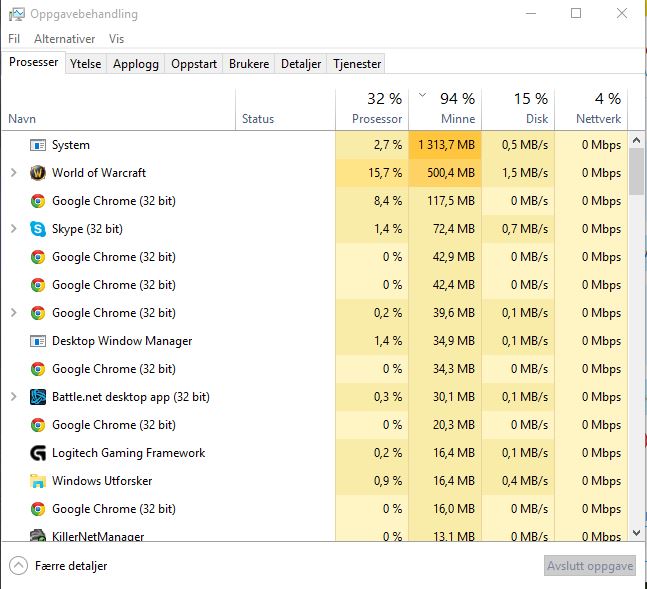Maximize the Oppgavebehandling window
Image resolution: width=647 pixels, height=589 pixels.
(576, 13)
